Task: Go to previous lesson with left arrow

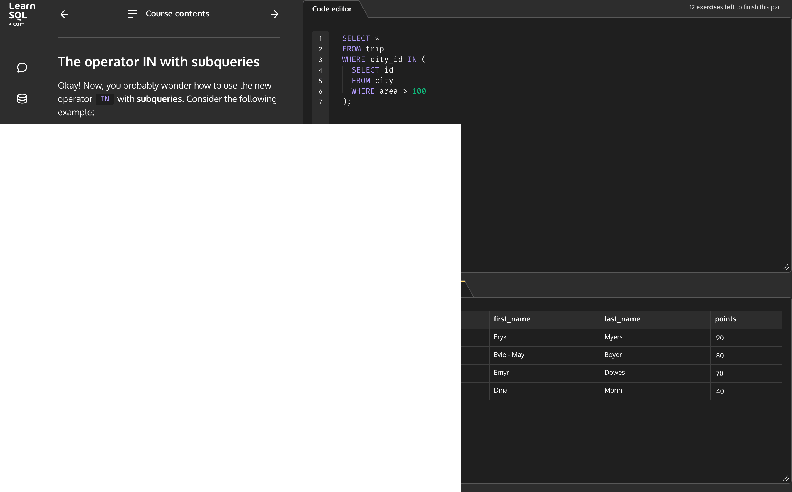Action: 65,14
